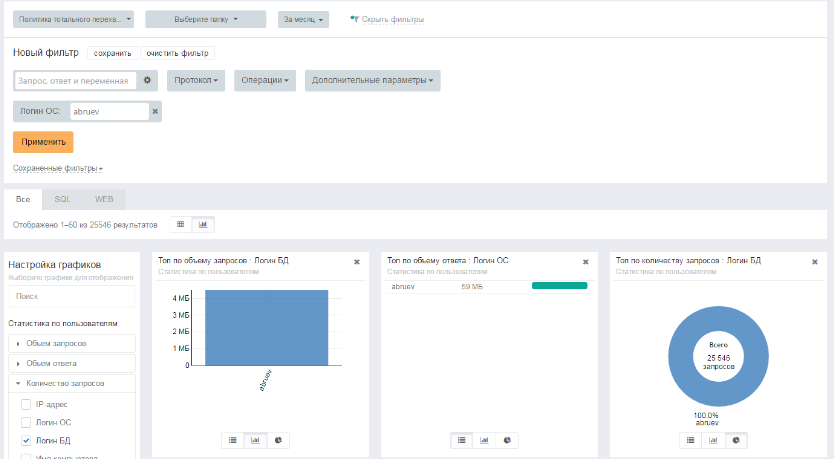
Task: Close the Топ по объему запросов panel
Action: (357, 262)
